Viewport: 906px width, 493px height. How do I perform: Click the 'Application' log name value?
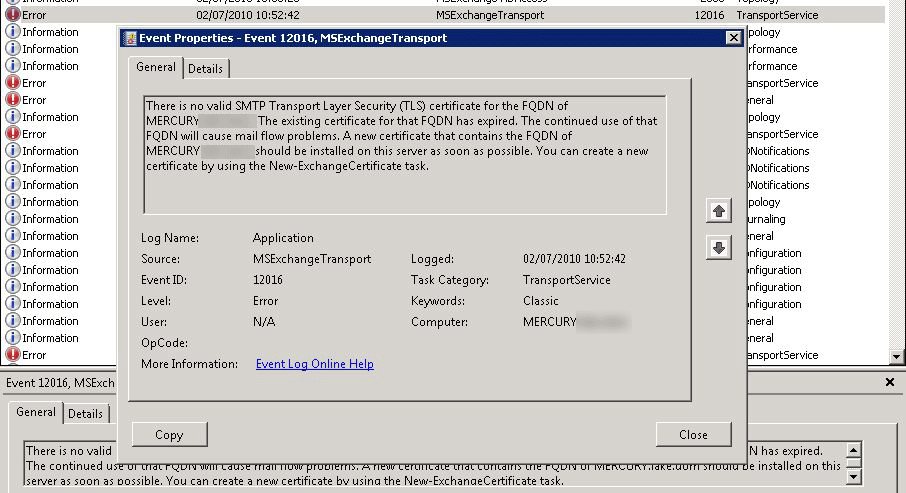(x=283, y=238)
